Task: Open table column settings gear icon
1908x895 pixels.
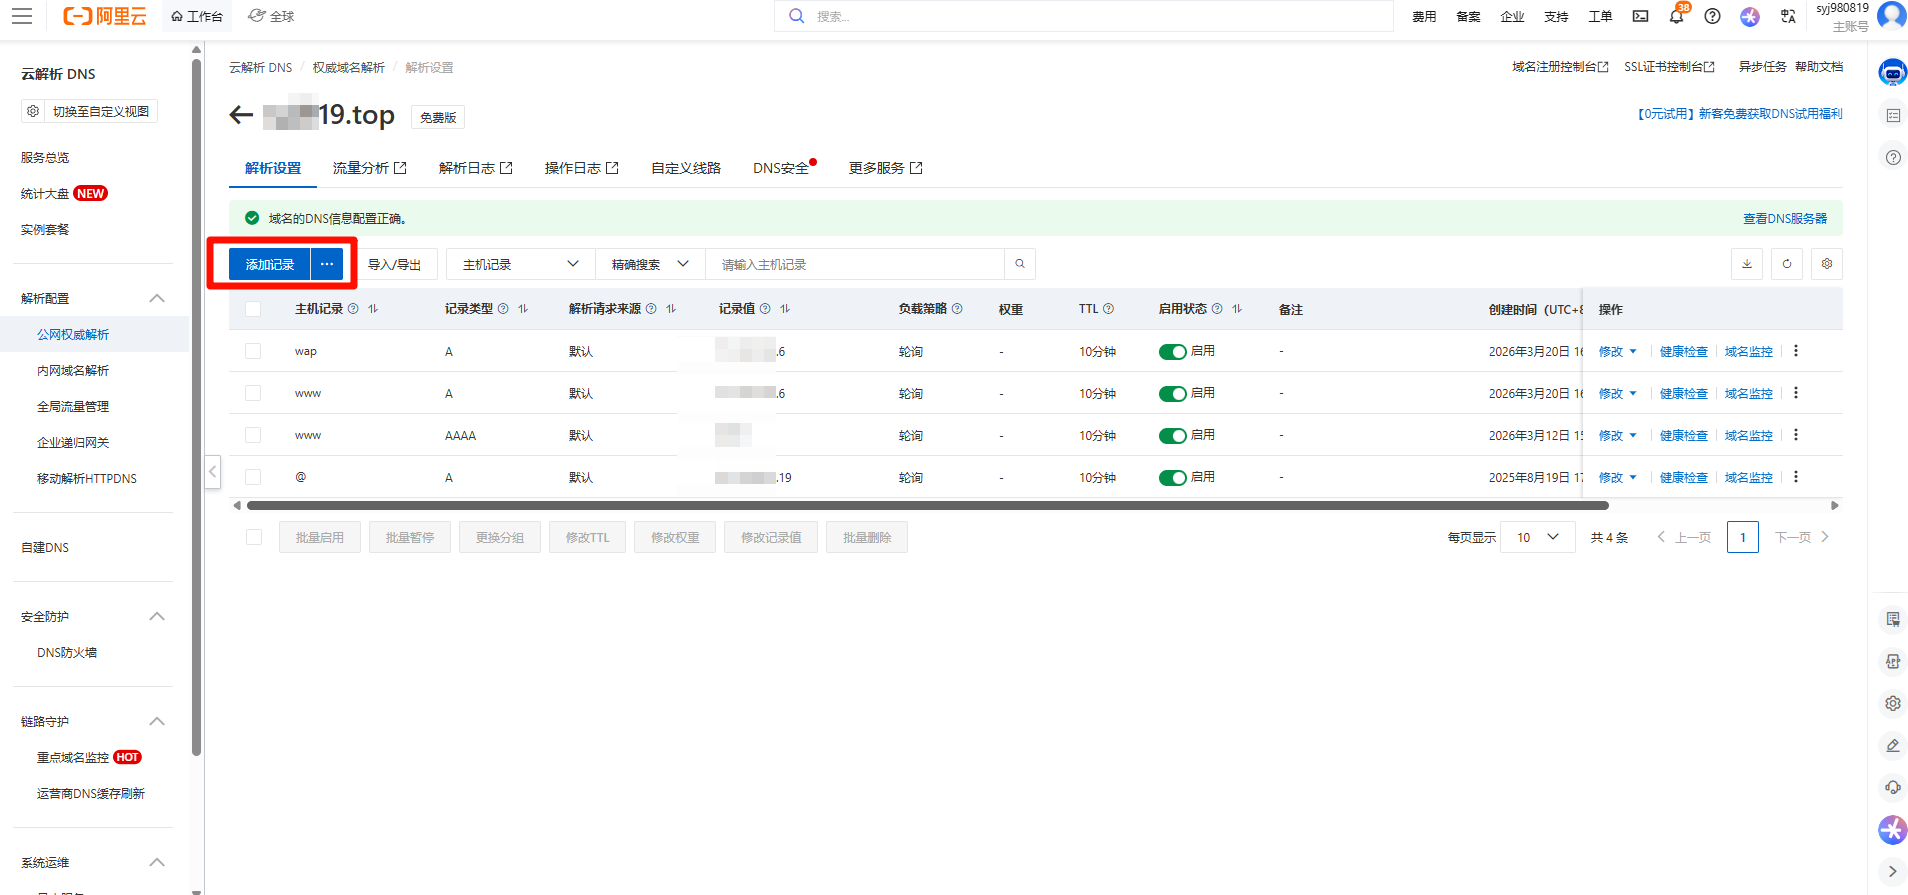Action: pos(1827,264)
